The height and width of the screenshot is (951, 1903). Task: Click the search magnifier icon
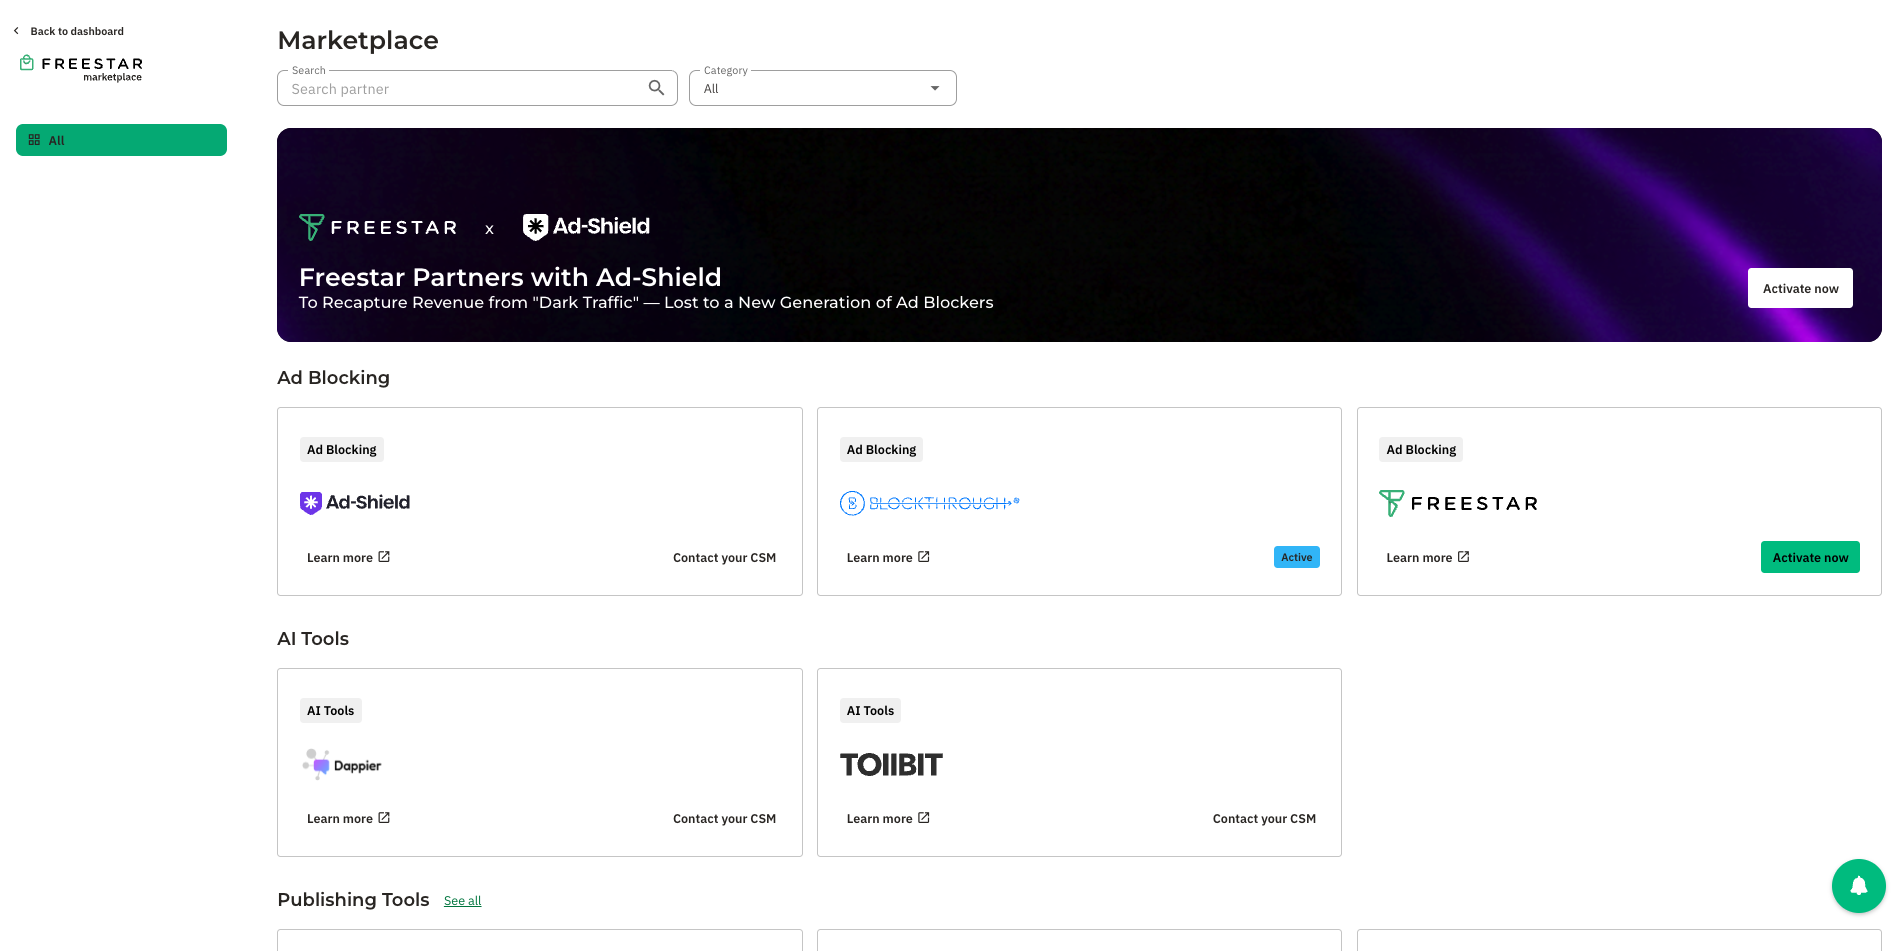coord(656,88)
